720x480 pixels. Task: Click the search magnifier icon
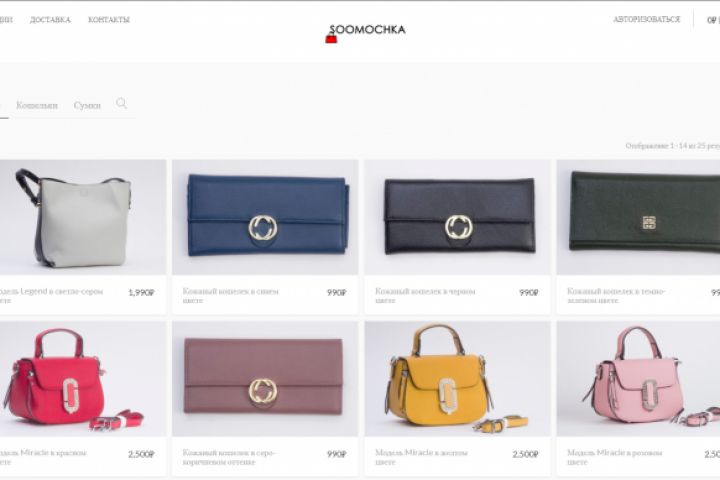click(121, 103)
